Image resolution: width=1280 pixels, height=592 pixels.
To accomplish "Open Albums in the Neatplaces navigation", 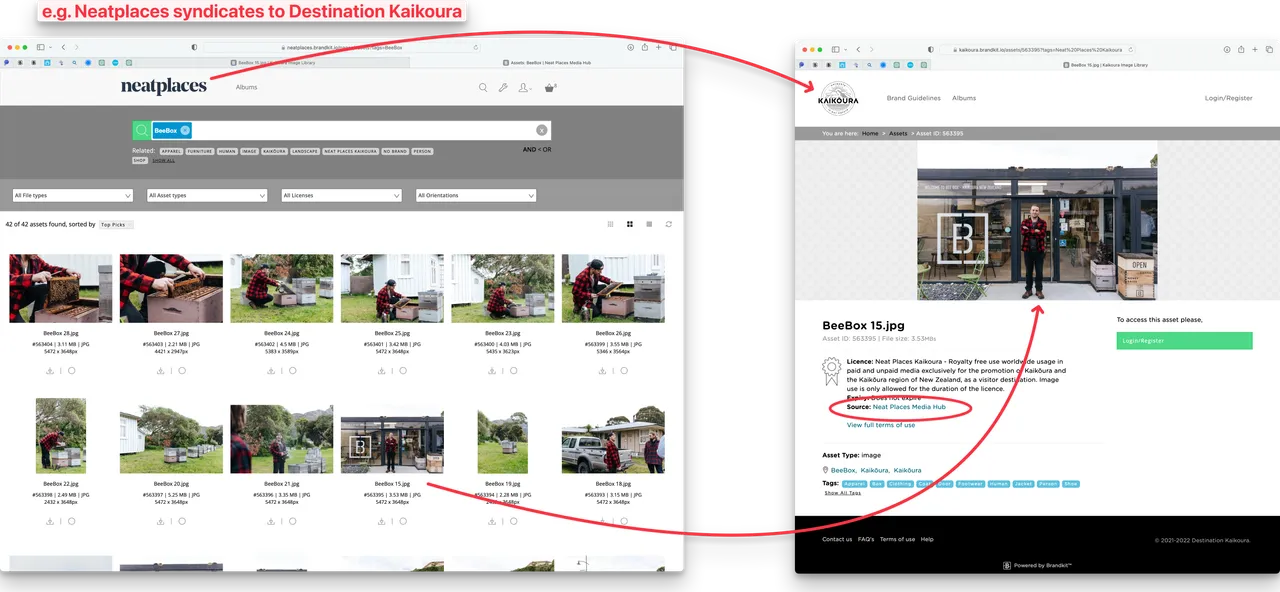I will tap(246, 87).
